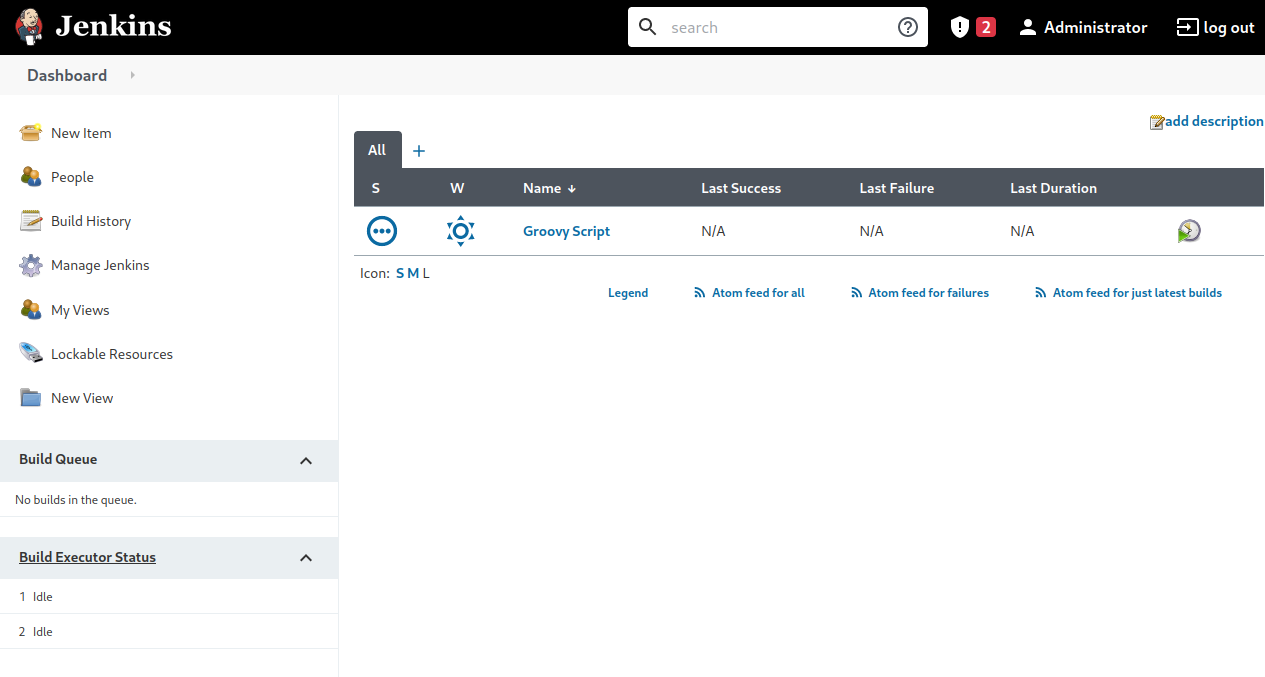This screenshot has height=677, width=1265.
Task: Collapse the Build Queue panel
Action: 306,461
